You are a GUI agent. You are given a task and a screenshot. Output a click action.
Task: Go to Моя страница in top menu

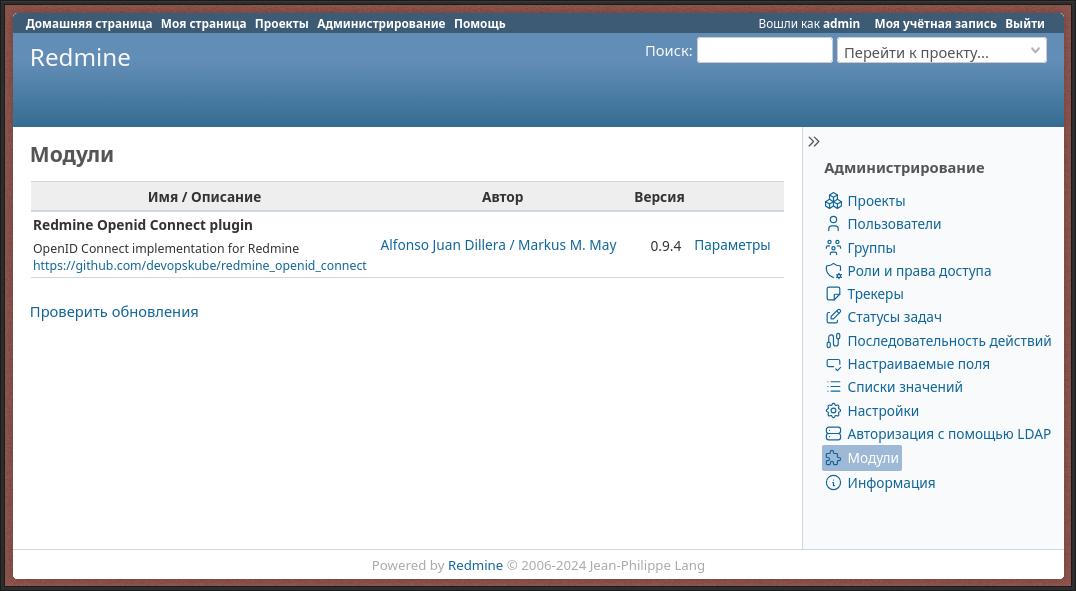click(x=203, y=23)
